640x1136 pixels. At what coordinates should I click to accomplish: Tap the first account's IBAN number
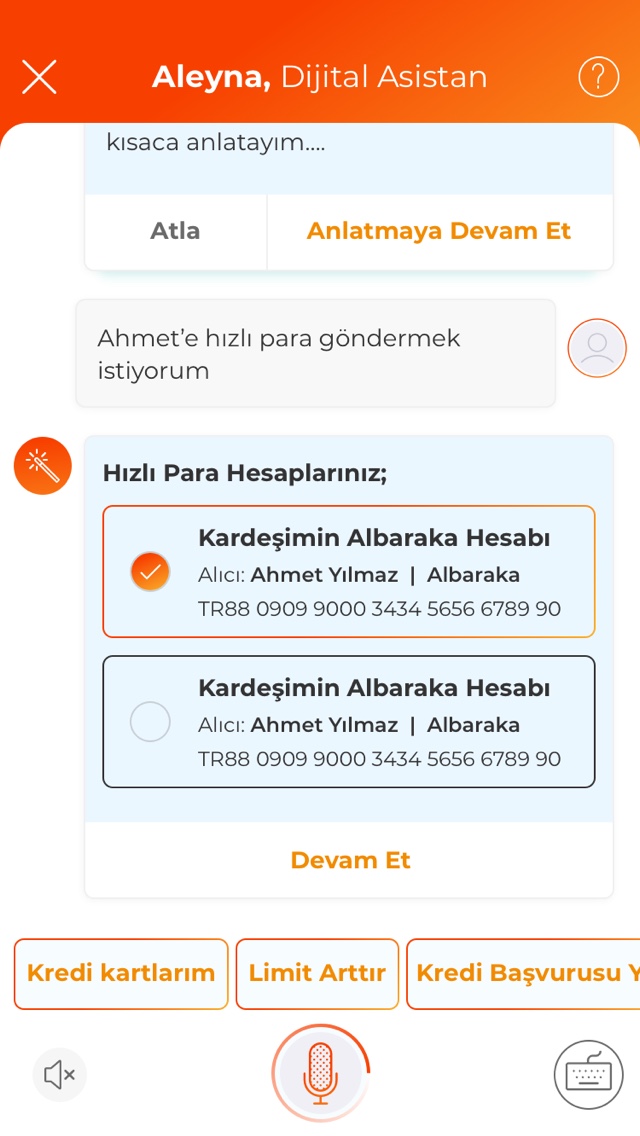coord(379,609)
